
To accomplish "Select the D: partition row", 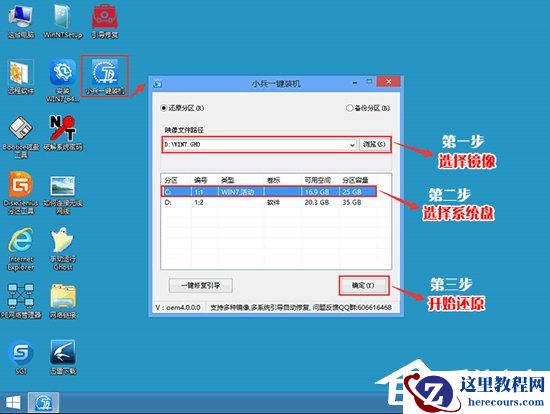I will 269,202.
